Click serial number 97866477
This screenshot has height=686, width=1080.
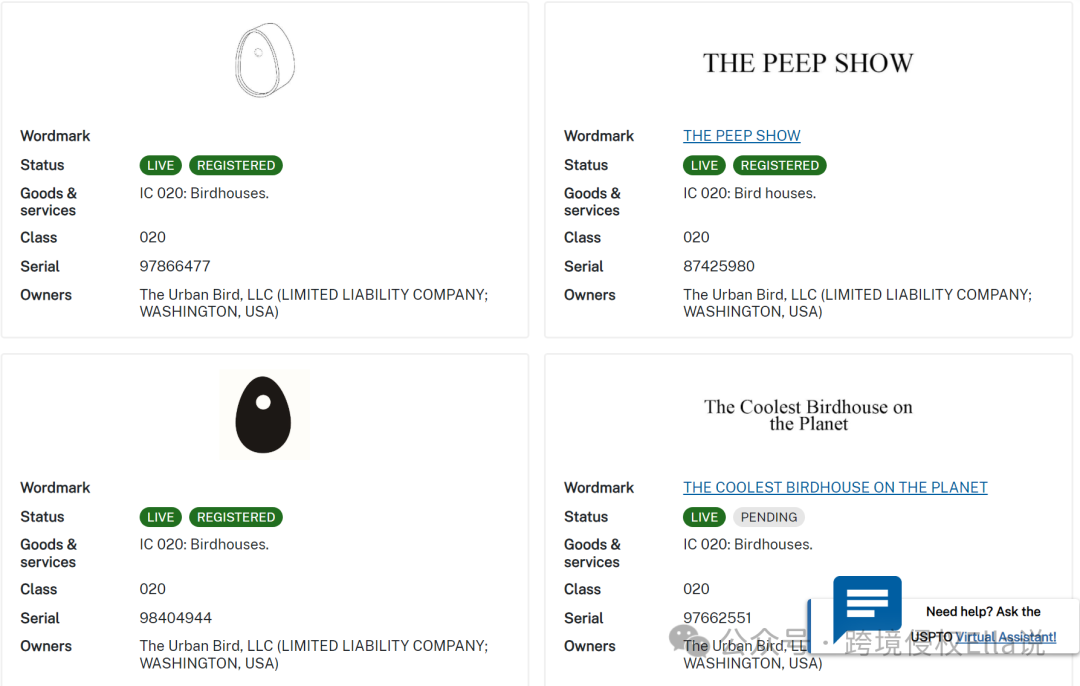pyautogui.click(x=175, y=266)
